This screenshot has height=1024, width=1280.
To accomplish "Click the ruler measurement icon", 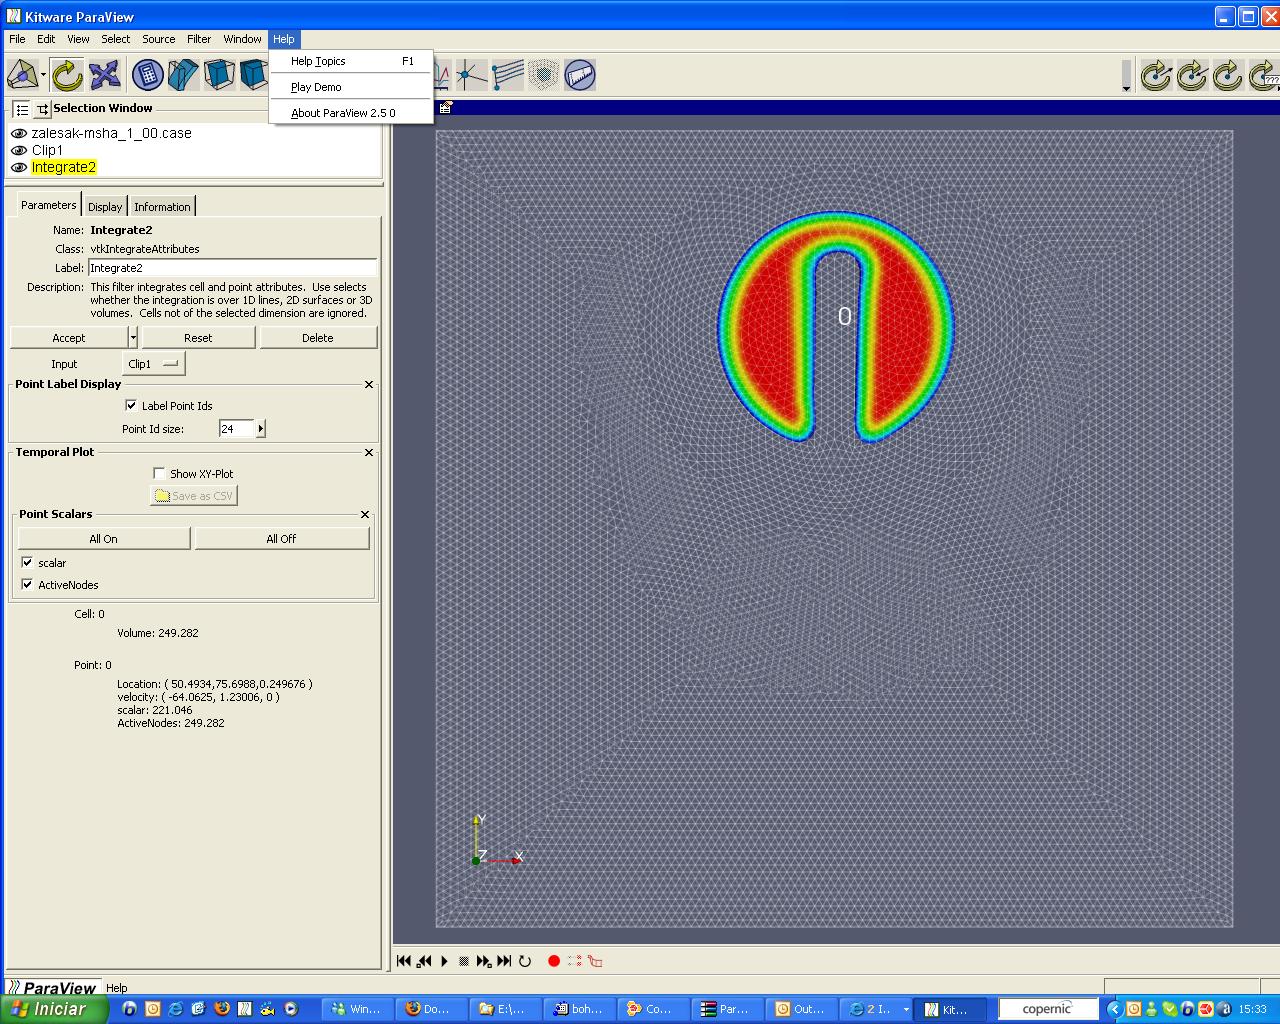I will point(580,74).
